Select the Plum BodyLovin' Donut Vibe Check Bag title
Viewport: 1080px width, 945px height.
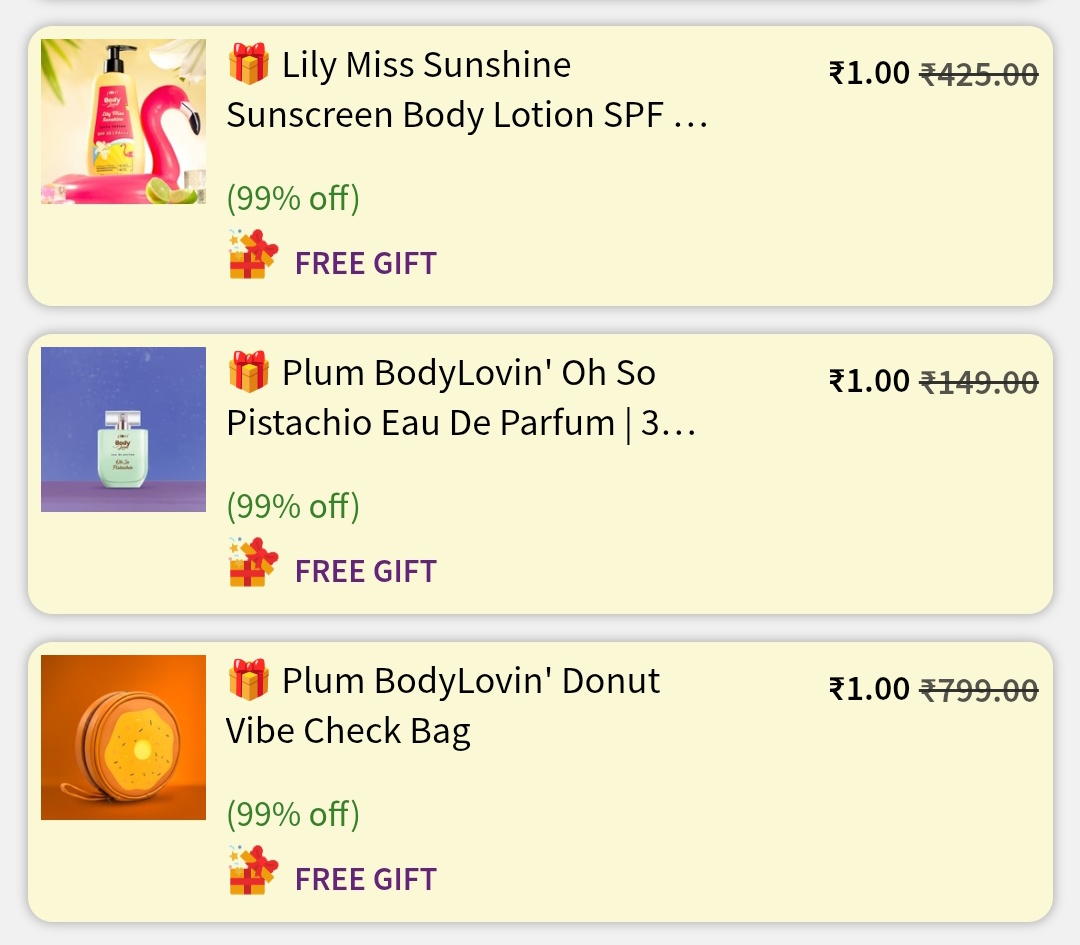pos(443,706)
